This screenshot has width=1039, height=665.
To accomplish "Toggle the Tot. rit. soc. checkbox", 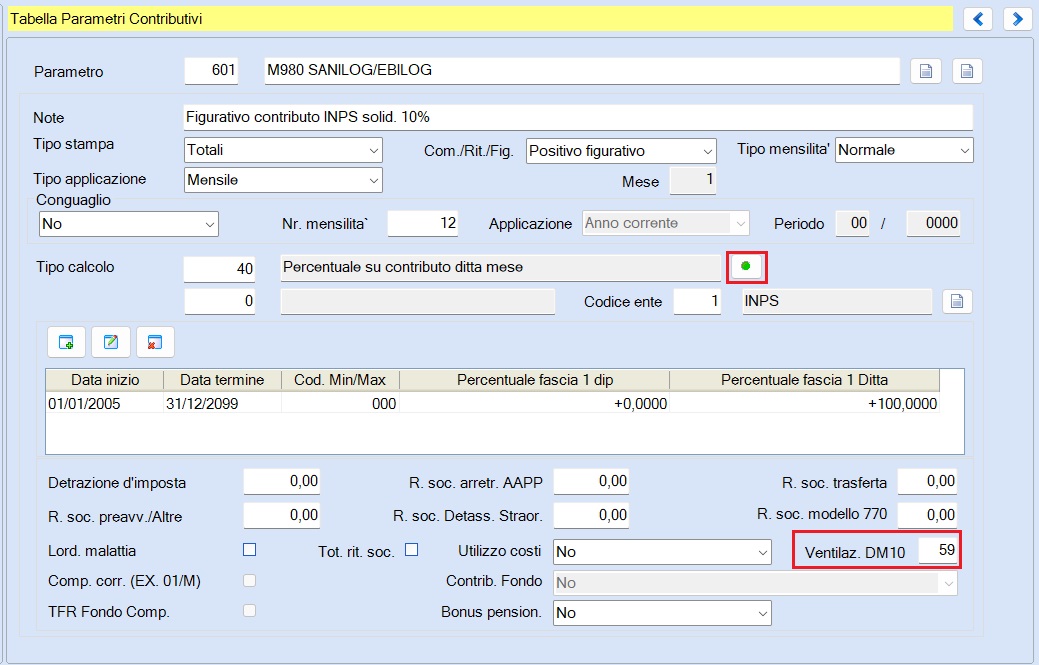I will click(x=411, y=550).
